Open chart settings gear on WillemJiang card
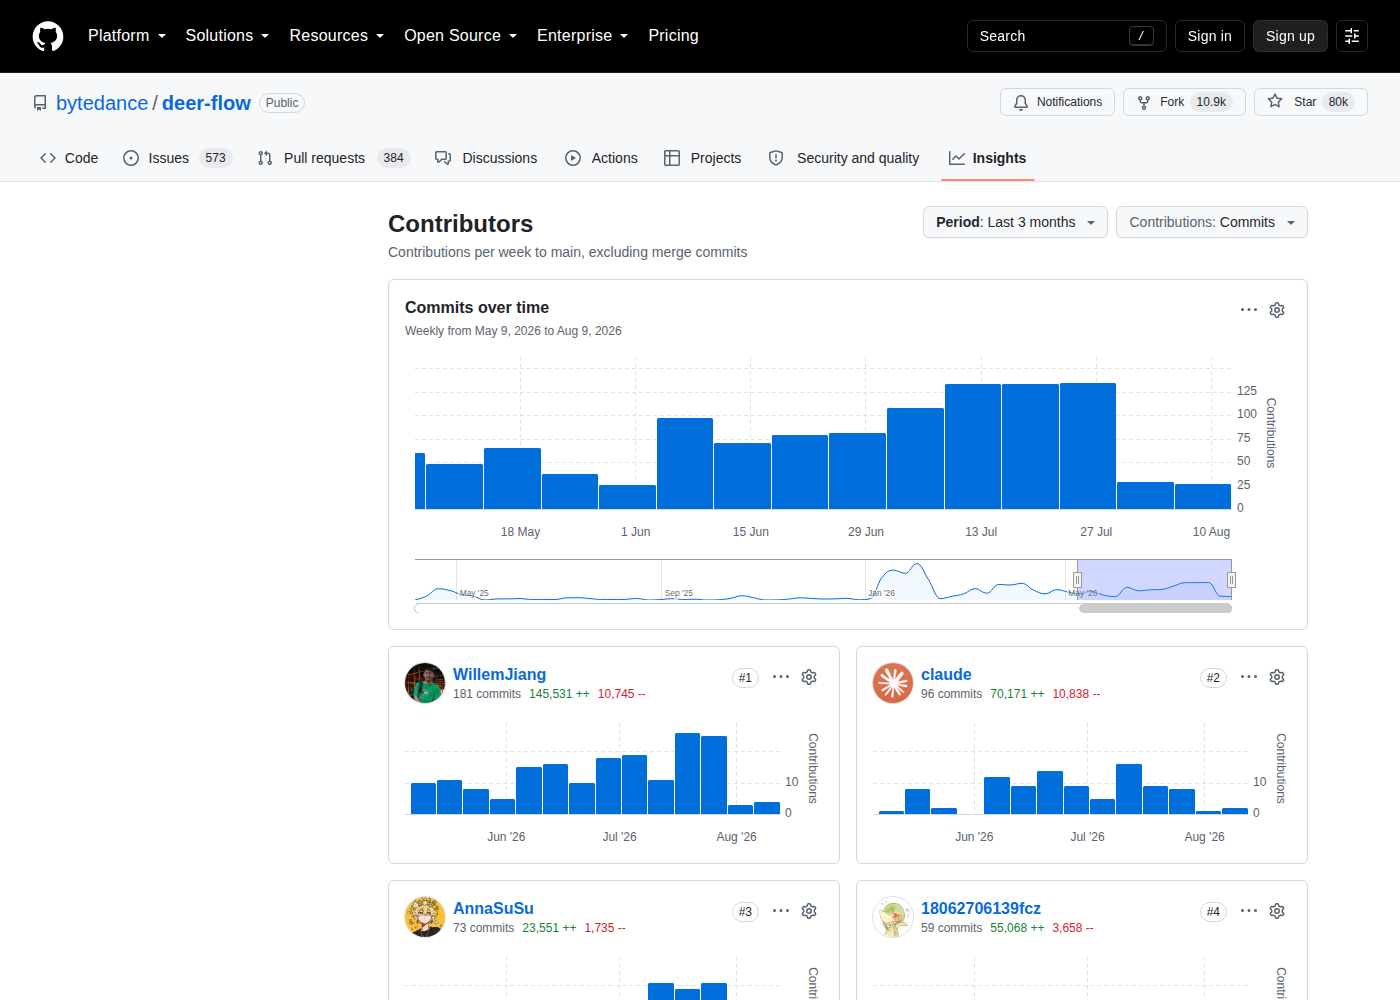 click(809, 677)
